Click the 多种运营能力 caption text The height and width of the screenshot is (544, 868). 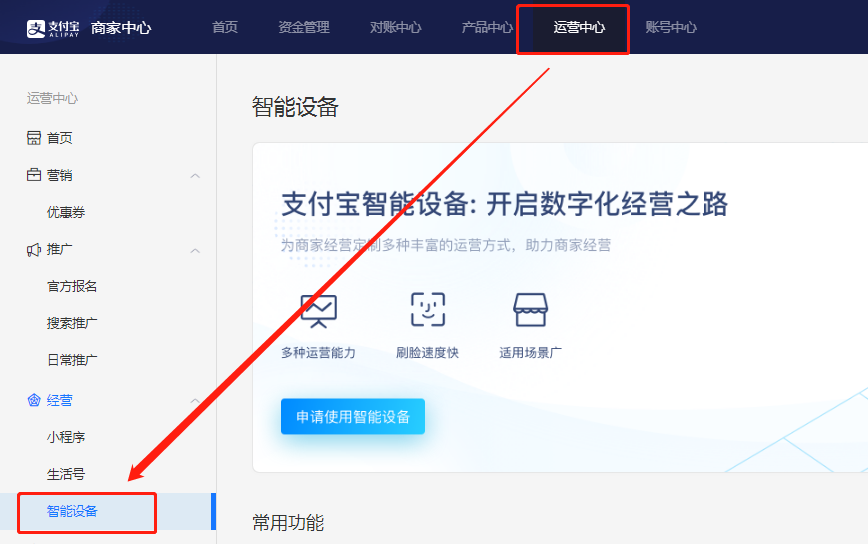pos(318,353)
